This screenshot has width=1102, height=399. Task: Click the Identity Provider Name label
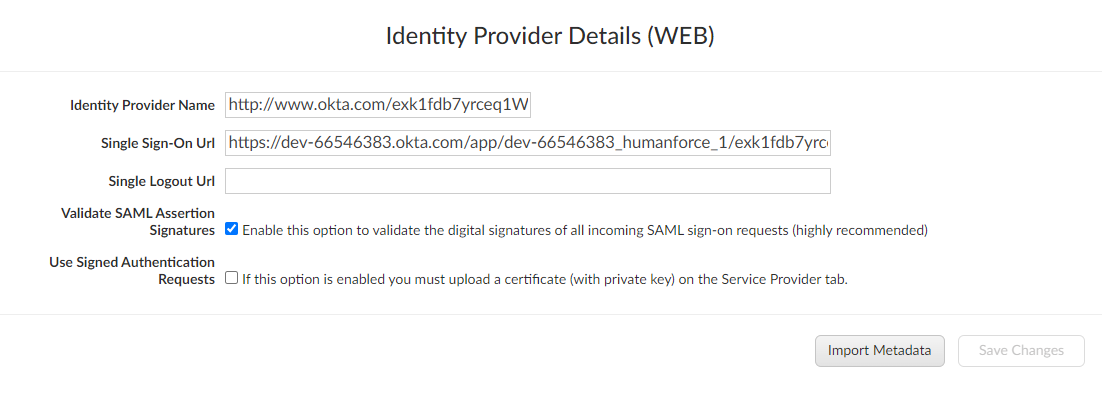[143, 105]
